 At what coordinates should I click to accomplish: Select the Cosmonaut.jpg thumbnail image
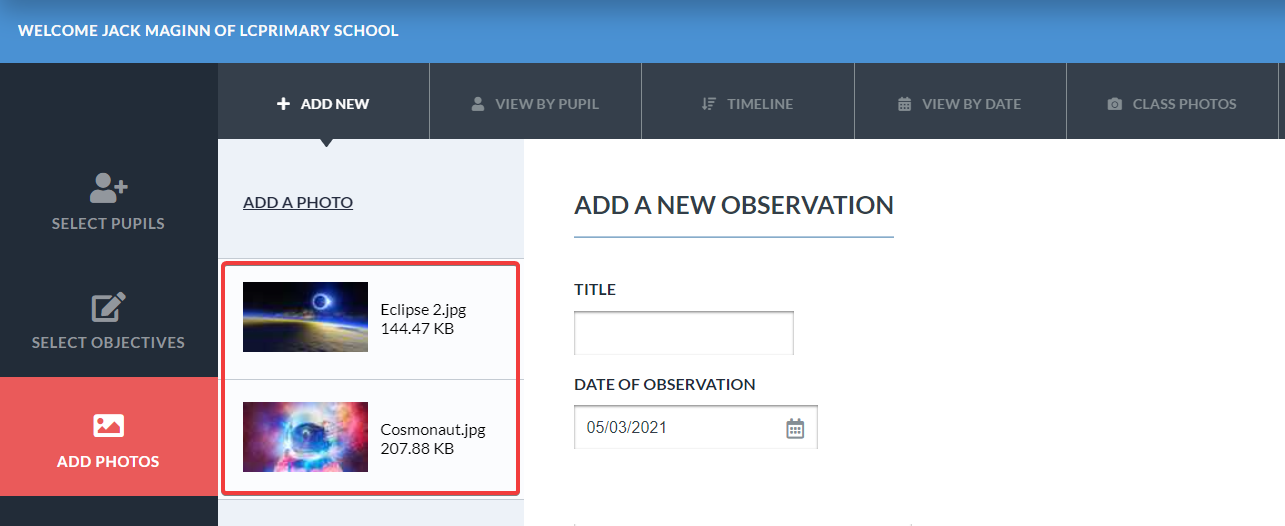tap(305, 437)
